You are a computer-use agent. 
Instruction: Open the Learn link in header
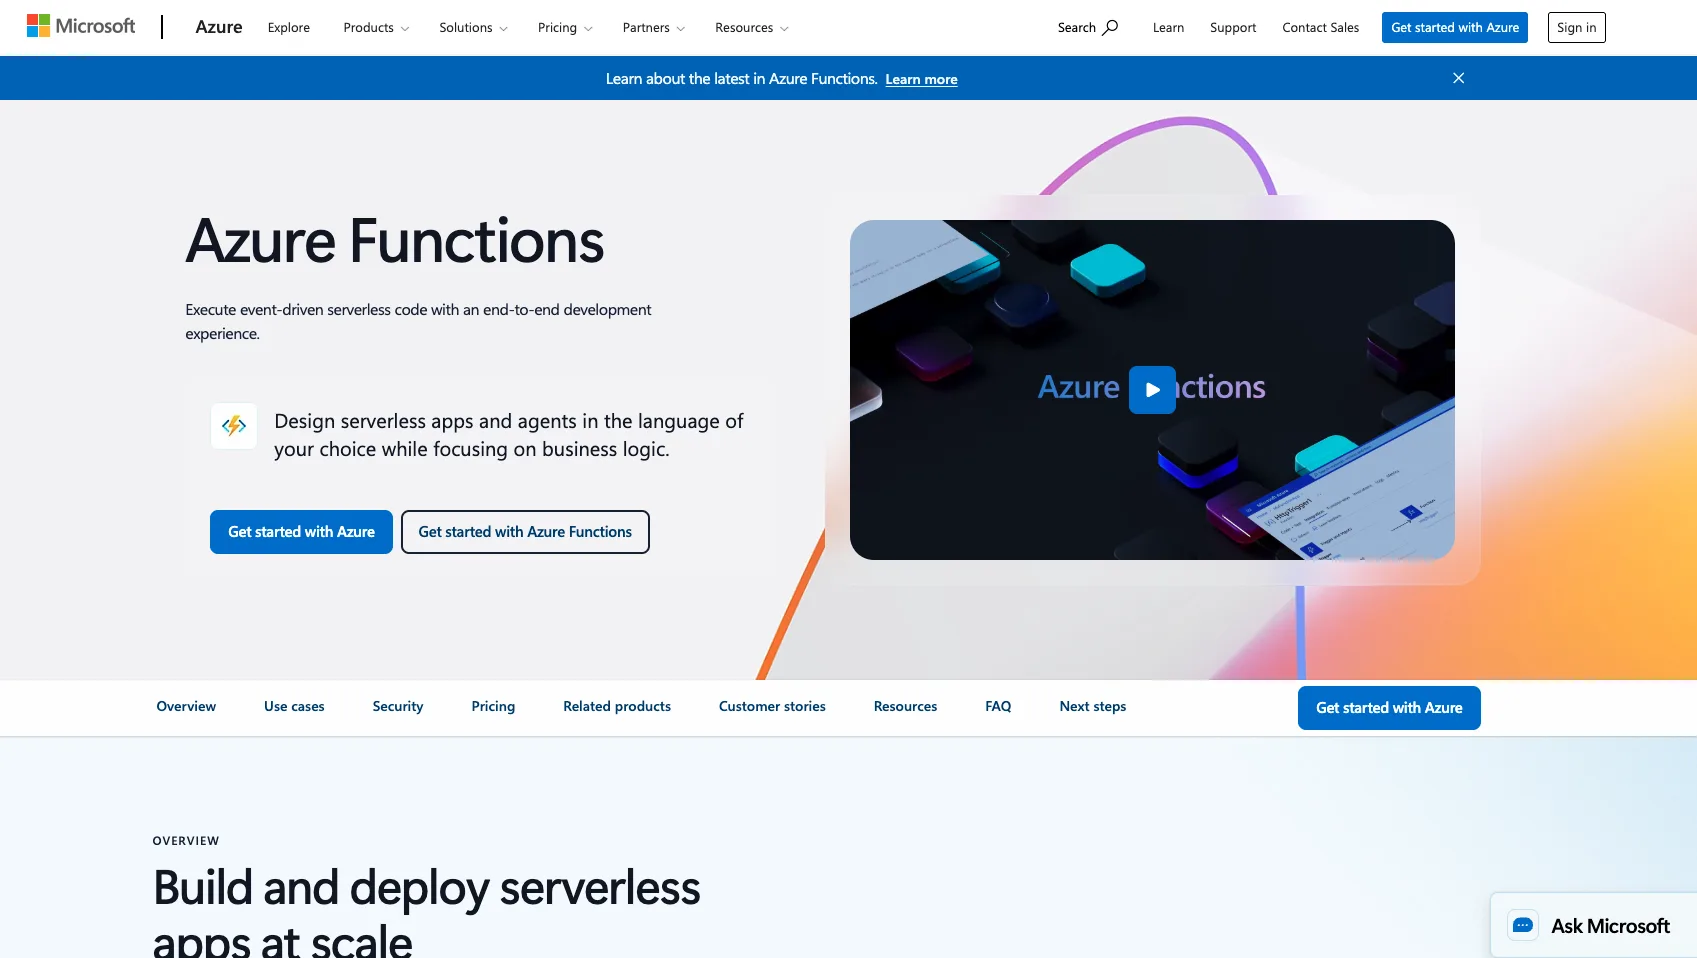point(1168,28)
